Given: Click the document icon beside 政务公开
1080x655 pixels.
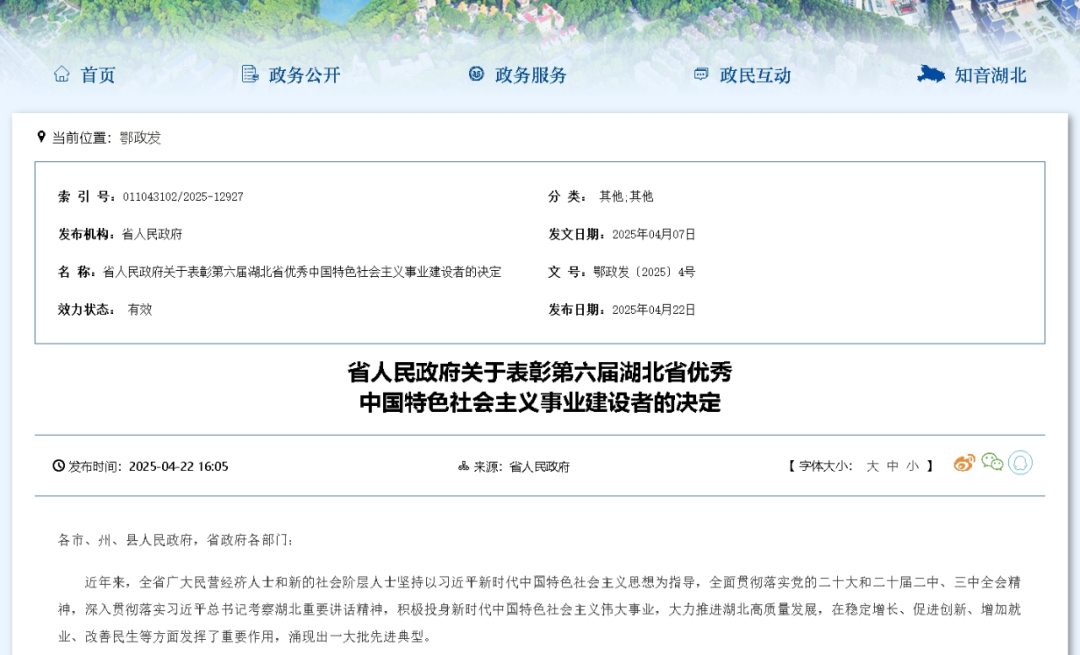Looking at the screenshot, I should pos(249,74).
